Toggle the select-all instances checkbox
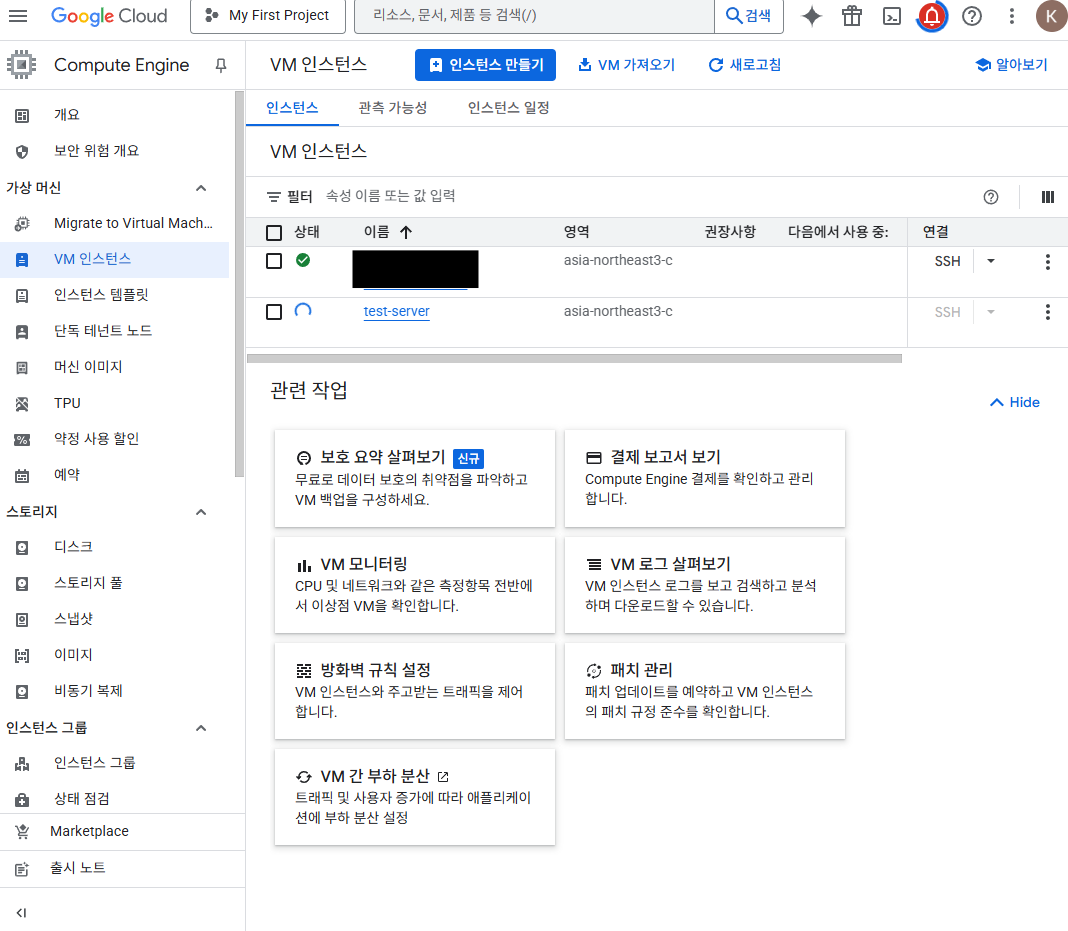This screenshot has height=931, width=1068. [274, 233]
